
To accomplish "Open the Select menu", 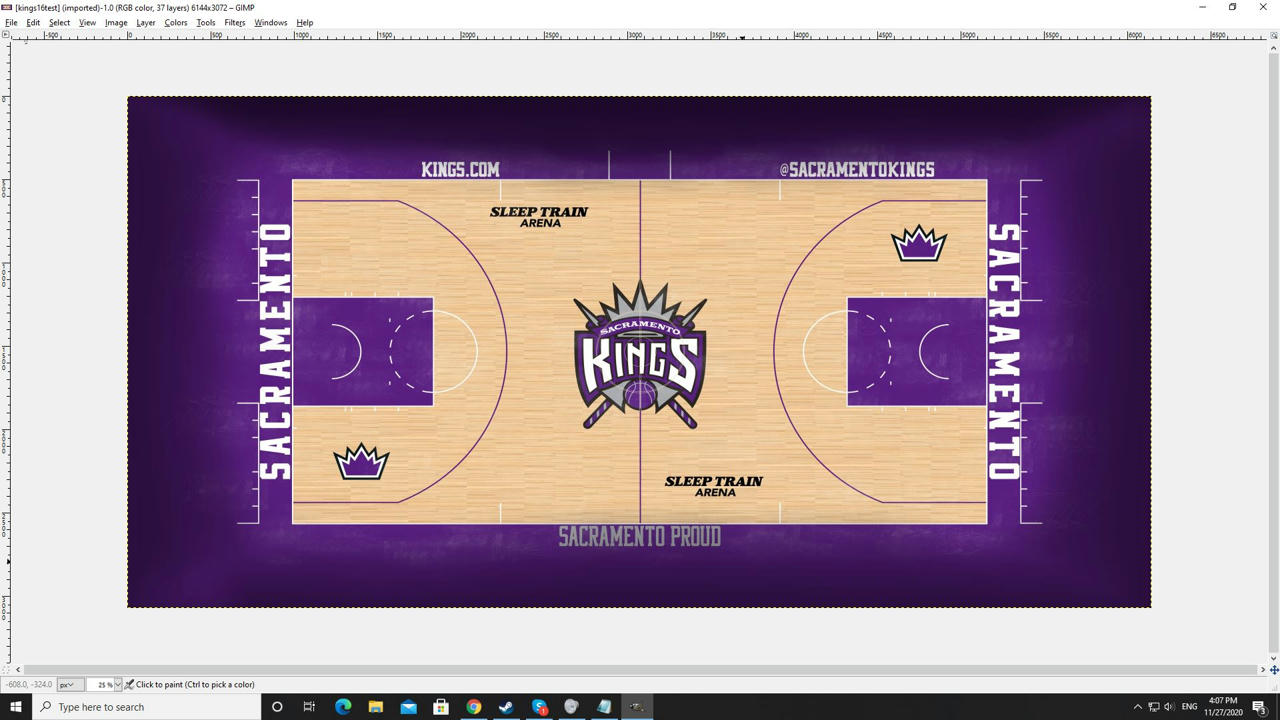I will (59, 22).
